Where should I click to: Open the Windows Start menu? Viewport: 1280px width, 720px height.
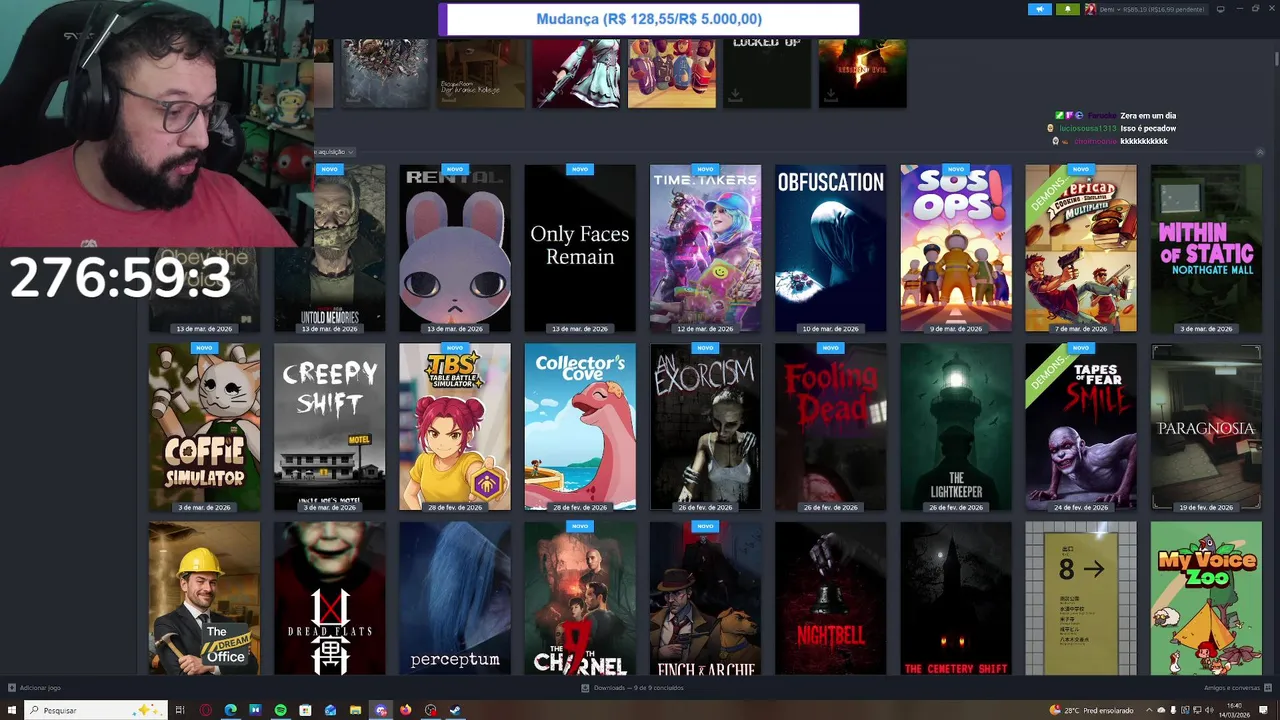[12, 710]
